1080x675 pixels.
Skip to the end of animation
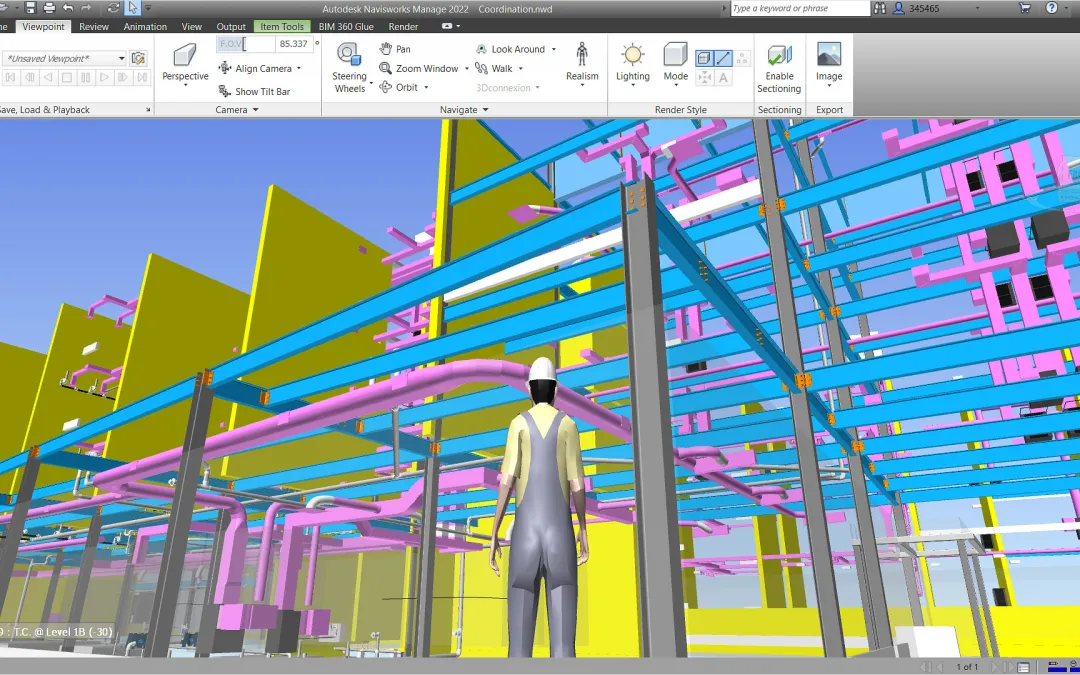click(x=142, y=77)
